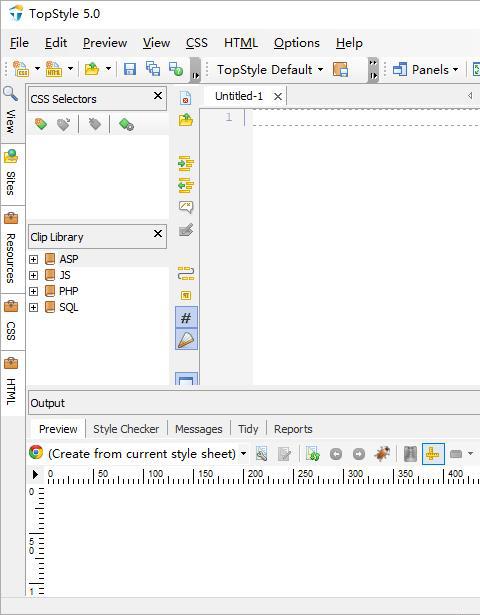Select the ASP item in Clip Library

click(69, 259)
